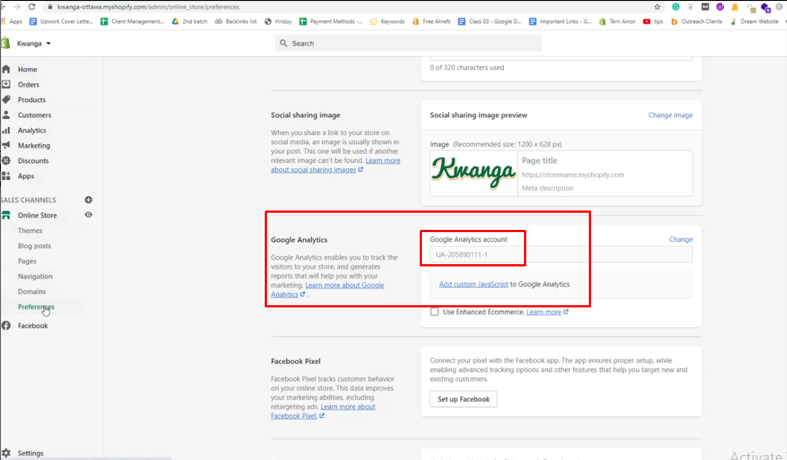Open Customers section
Image resolution: width=787 pixels, height=460 pixels.
point(34,115)
